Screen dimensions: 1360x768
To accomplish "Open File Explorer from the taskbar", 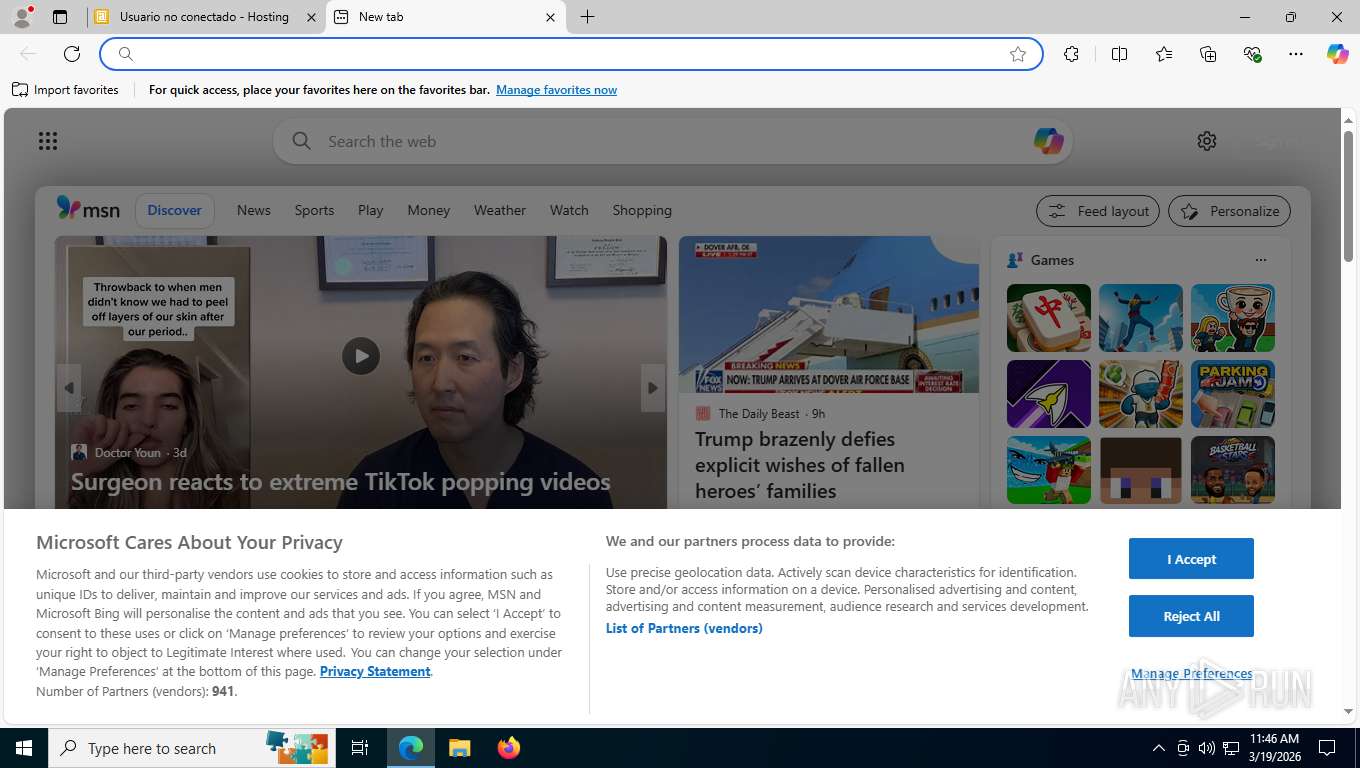I will point(460,748).
